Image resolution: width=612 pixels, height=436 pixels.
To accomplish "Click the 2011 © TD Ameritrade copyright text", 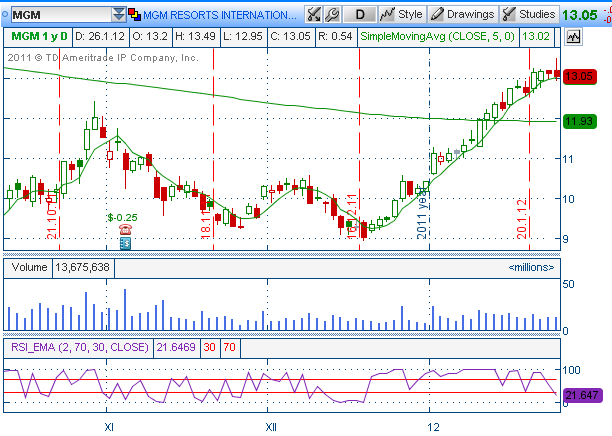I will pyautogui.click(x=103, y=58).
